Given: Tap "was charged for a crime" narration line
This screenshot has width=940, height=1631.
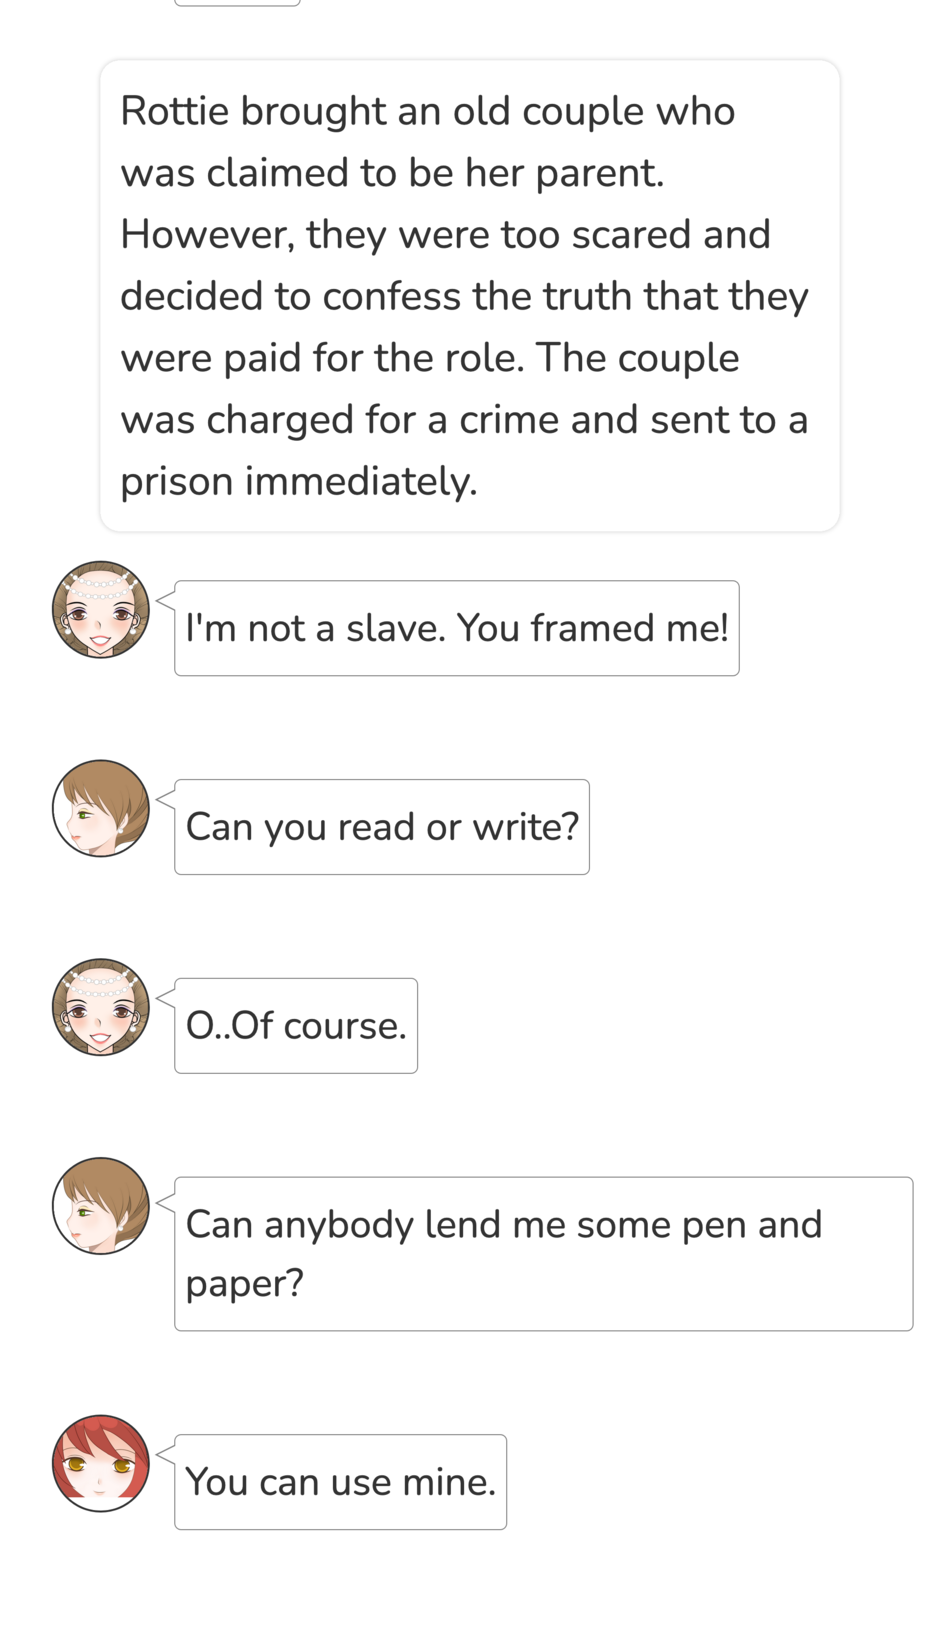Looking at the screenshot, I should (464, 420).
